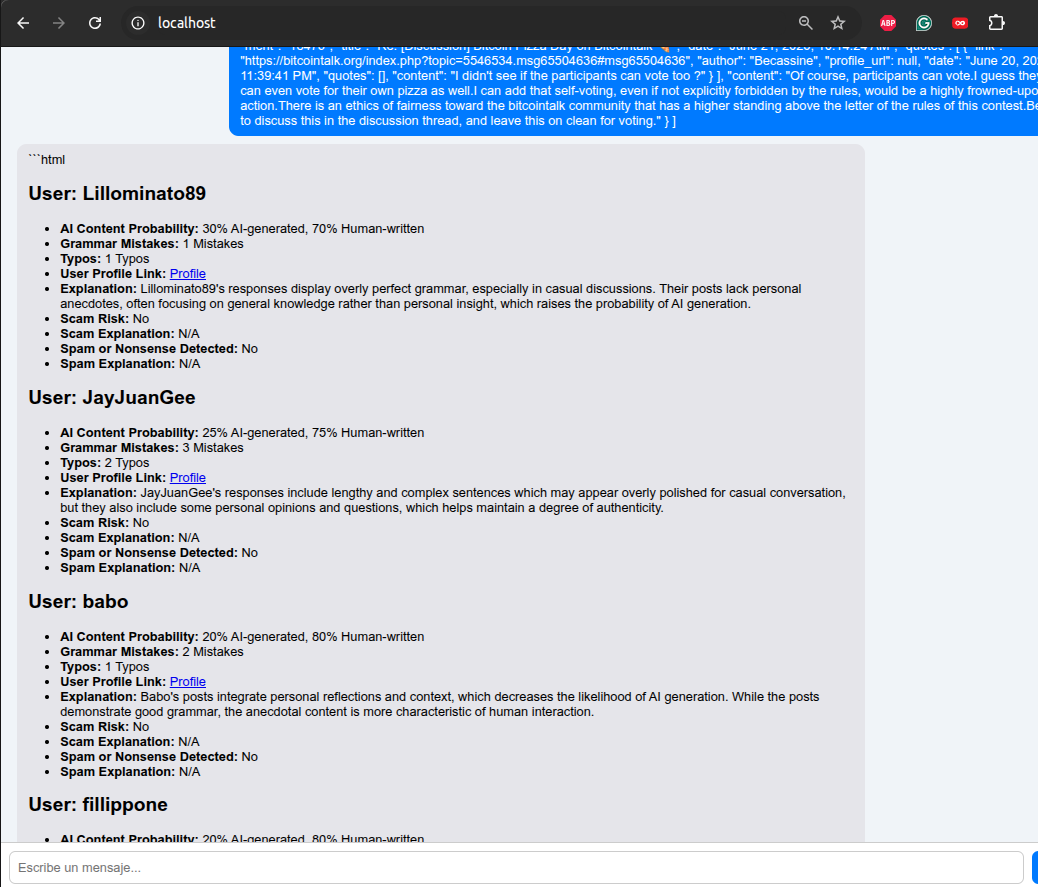Open the zoom magnifier icon in address bar
Image resolution: width=1038 pixels, height=887 pixels.
click(x=805, y=23)
